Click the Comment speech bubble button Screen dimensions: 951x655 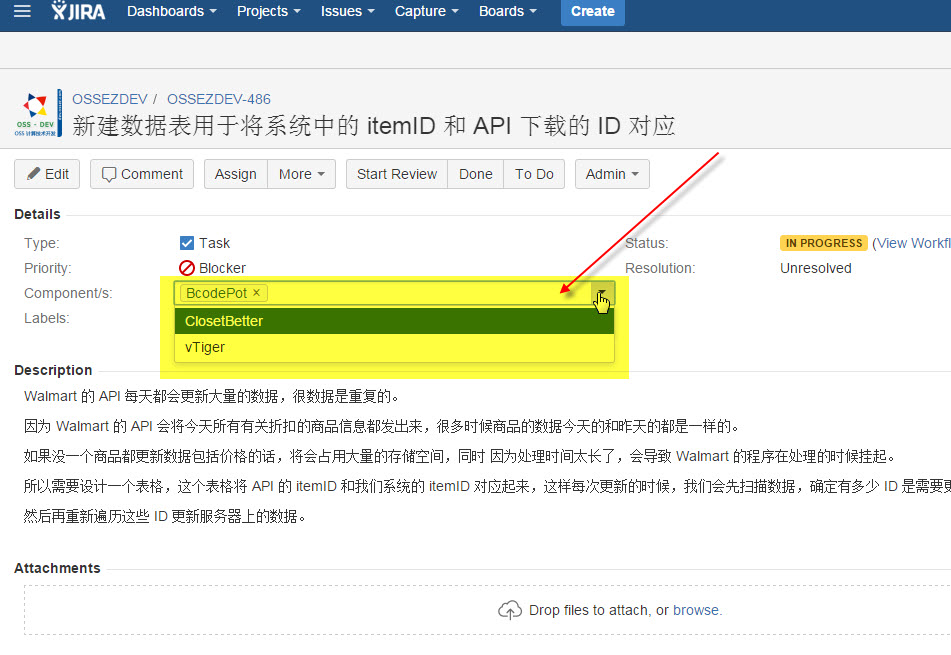click(142, 174)
